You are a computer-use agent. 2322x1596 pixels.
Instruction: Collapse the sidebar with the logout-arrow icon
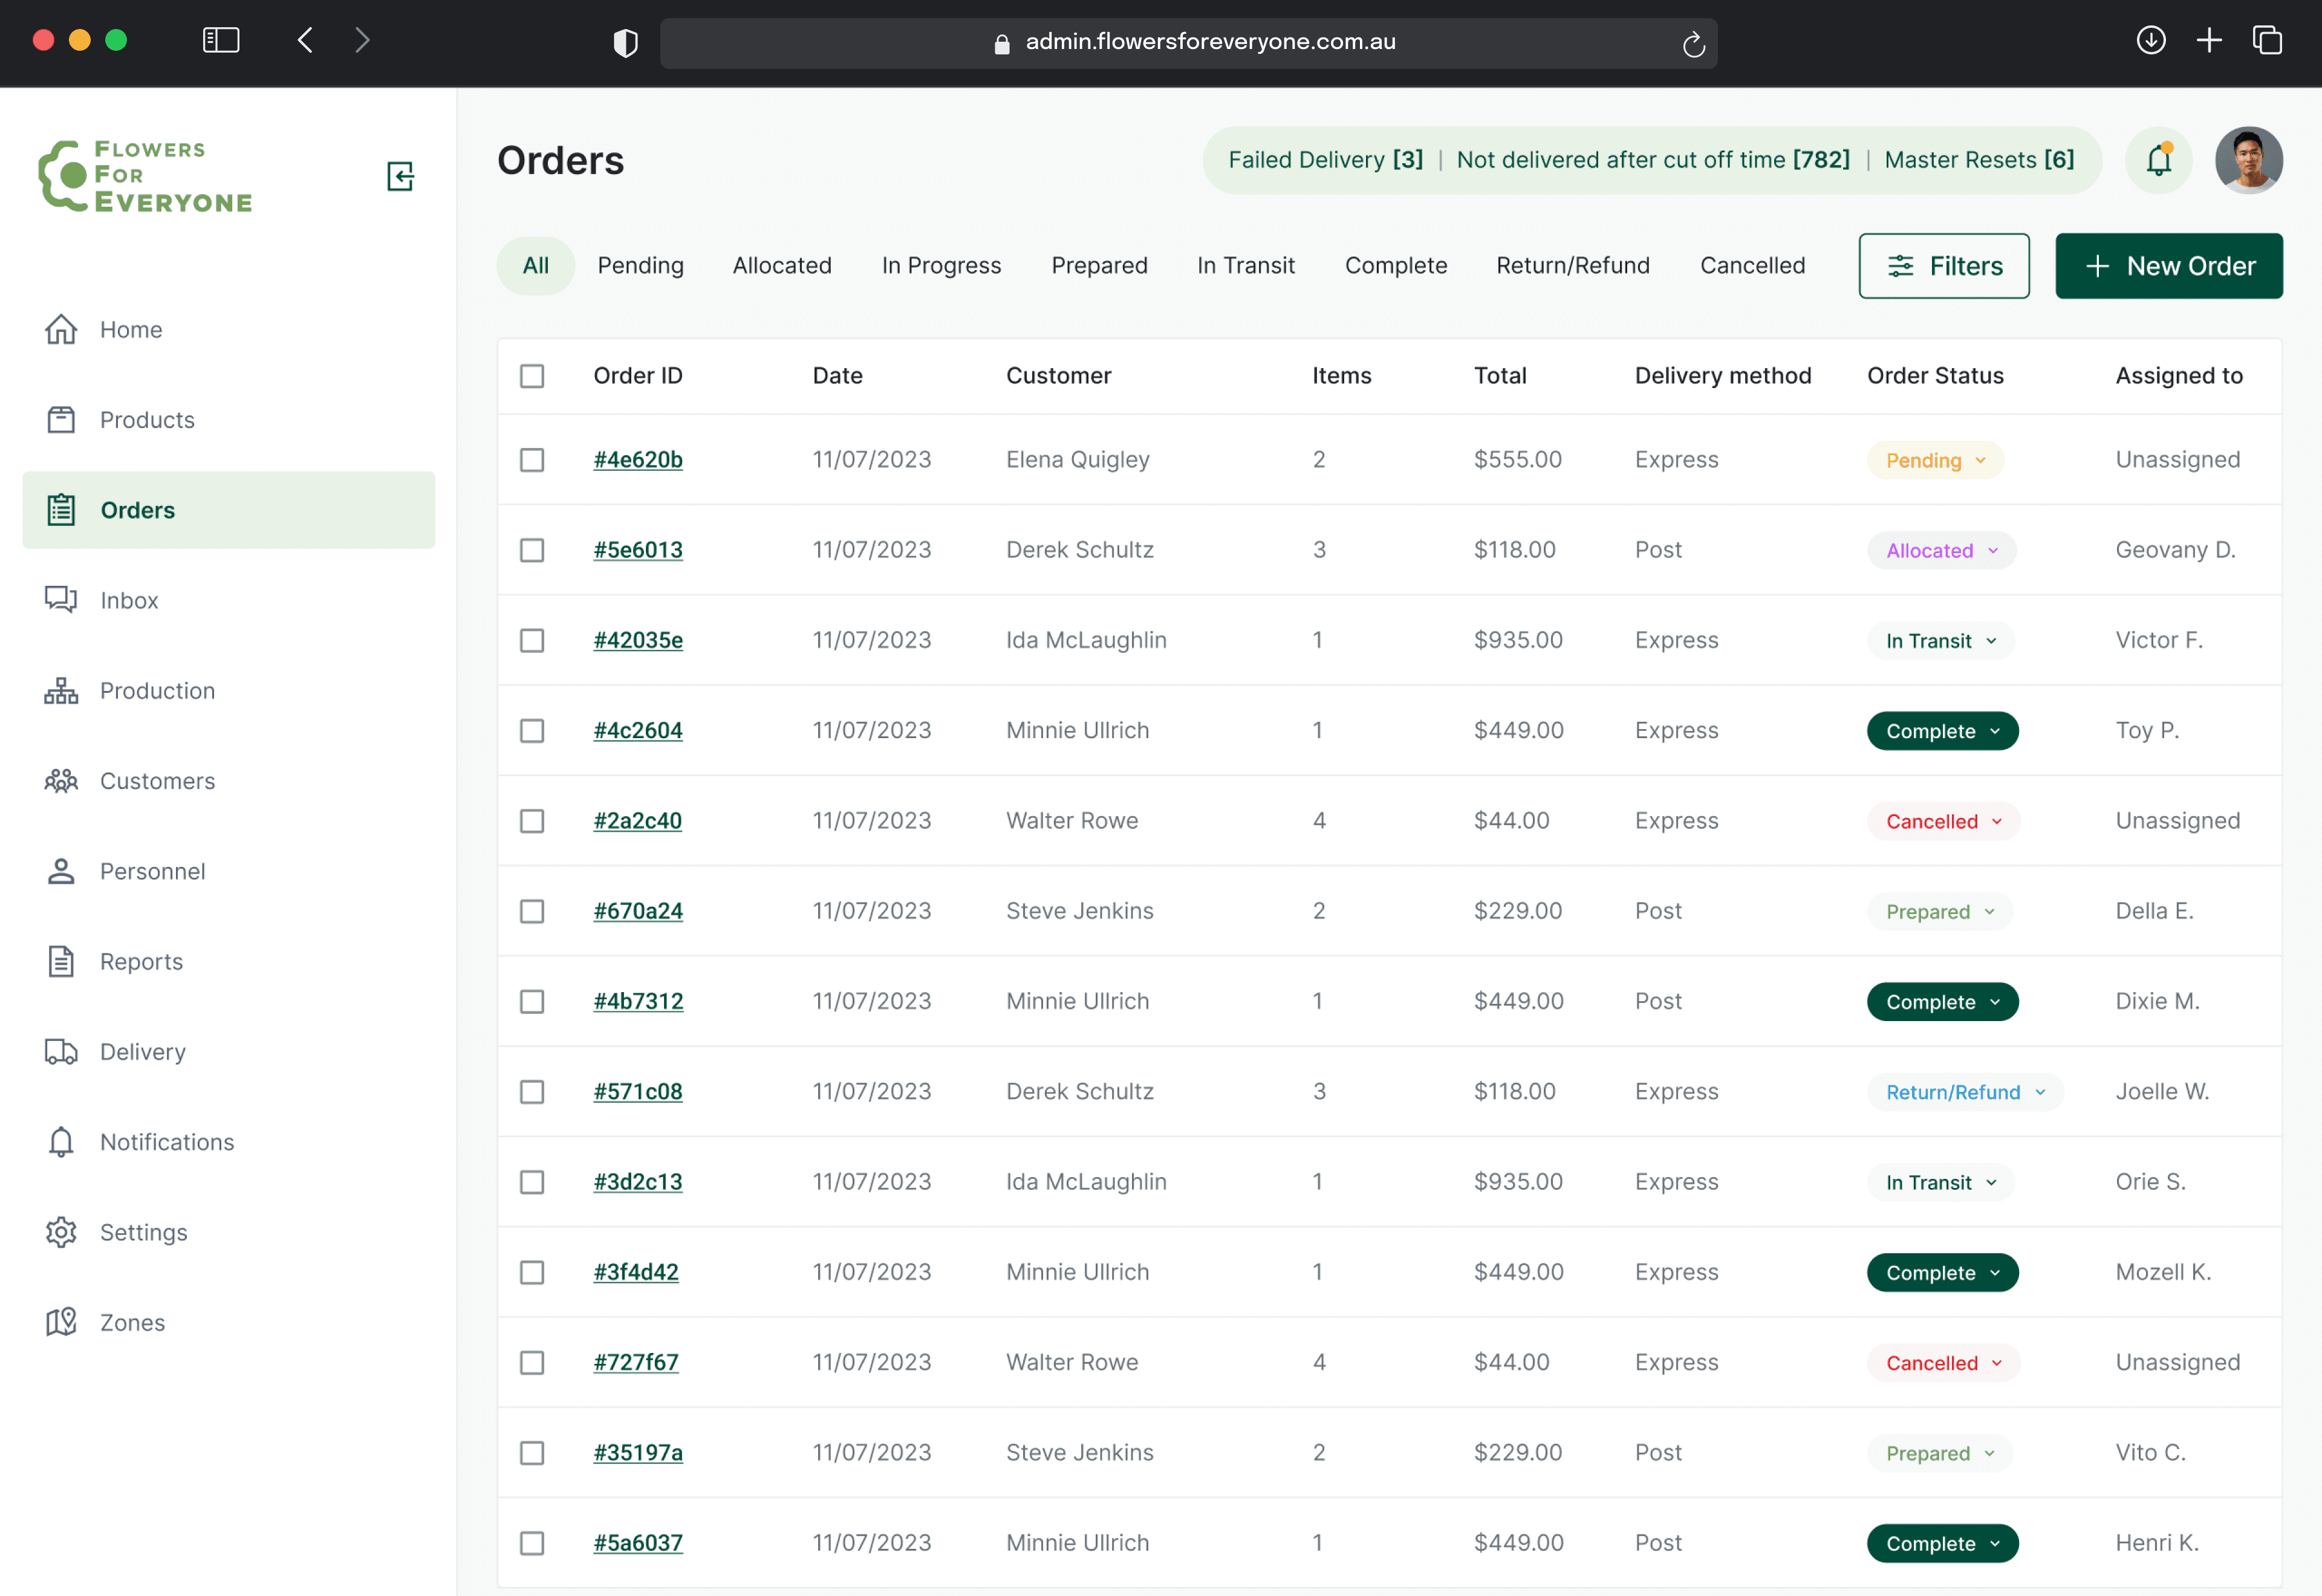[x=400, y=177]
